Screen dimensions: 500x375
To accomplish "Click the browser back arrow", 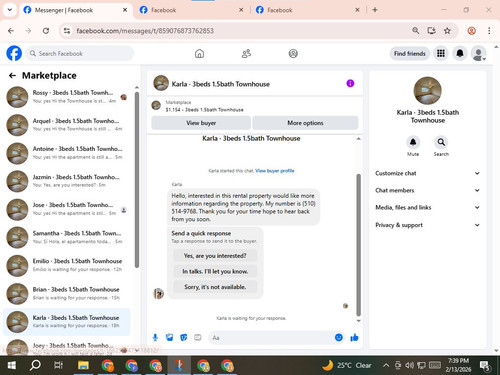I will click(11, 31).
